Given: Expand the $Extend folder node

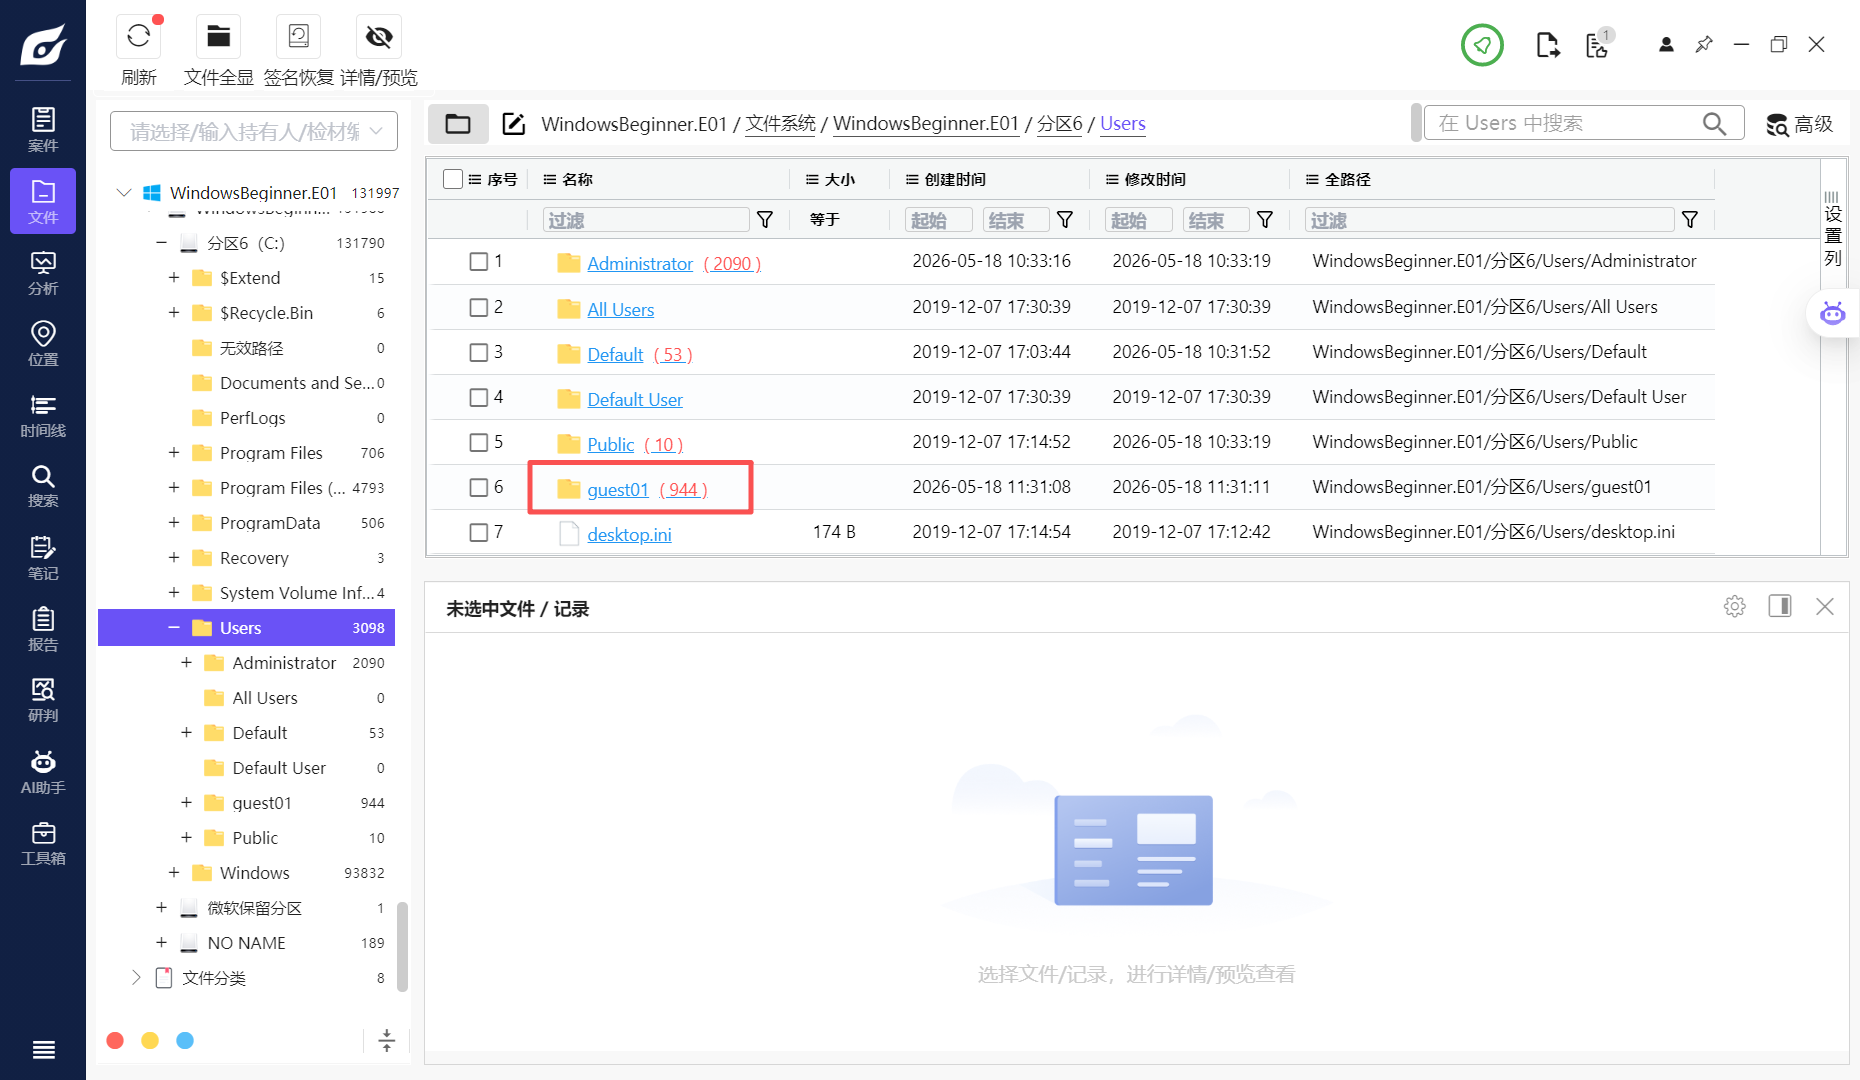Looking at the screenshot, I should pos(174,278).
